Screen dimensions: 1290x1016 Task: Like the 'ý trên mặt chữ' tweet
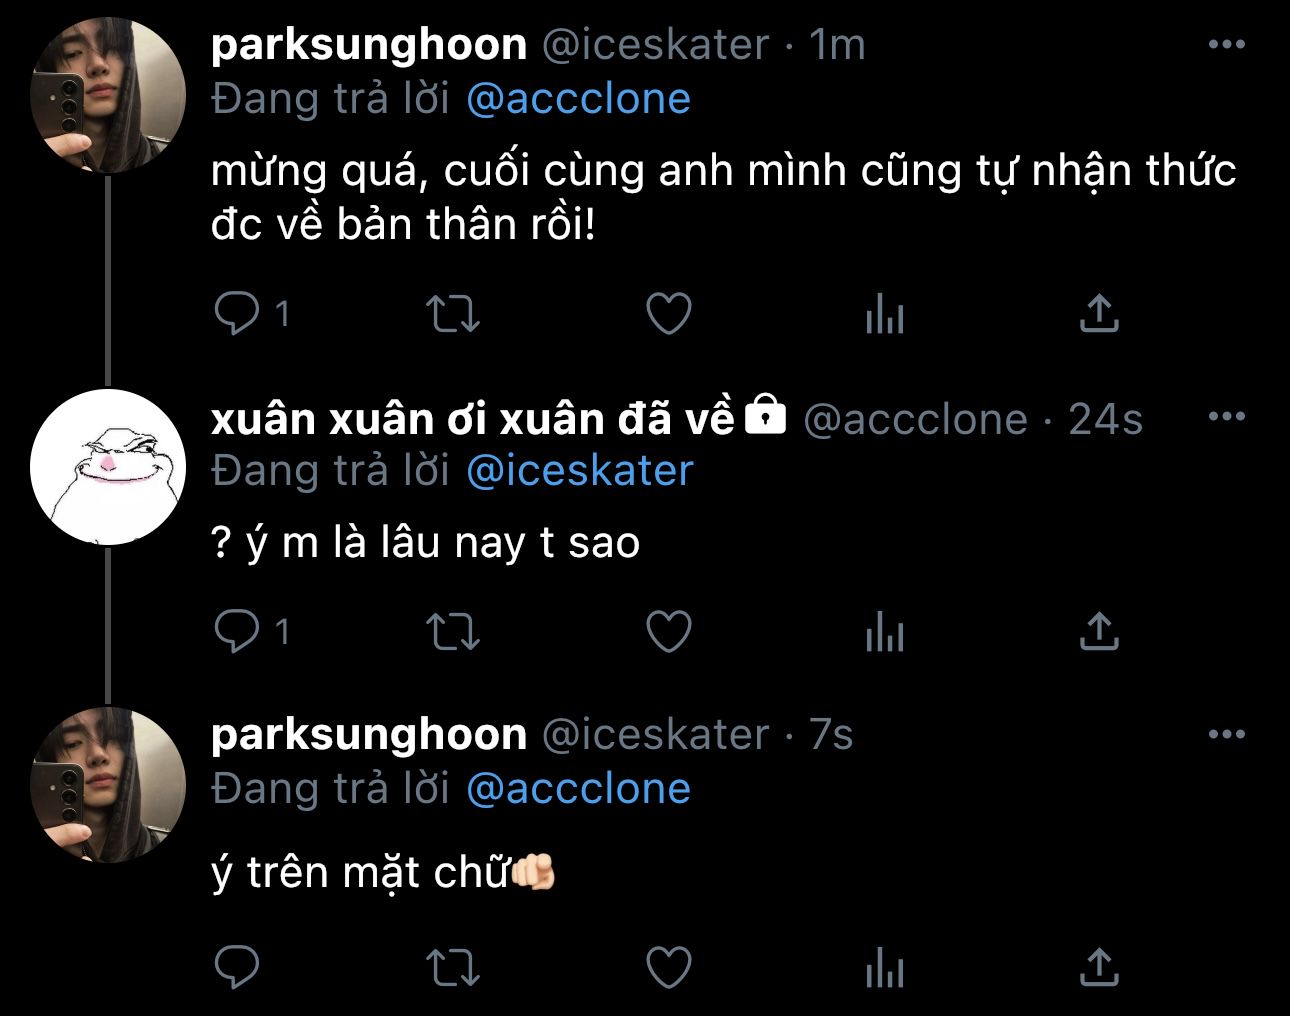coord(669,967)
